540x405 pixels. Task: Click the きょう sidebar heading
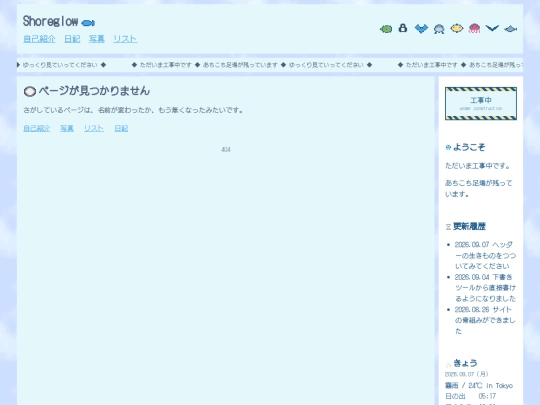pyautogui.click(x=465, y=363)
